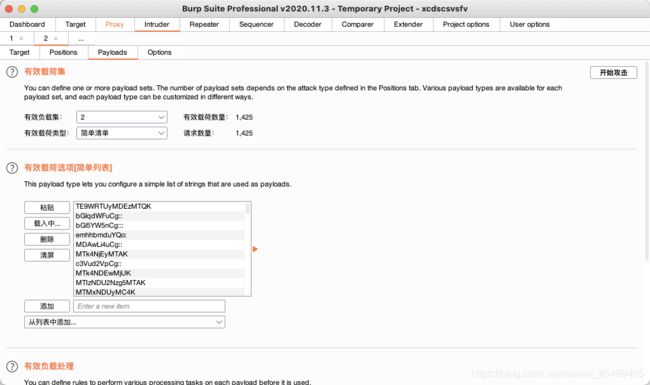This screenshot has width=650, height=385.
Task: Select the Intruder tab
Action: point(157,24)
